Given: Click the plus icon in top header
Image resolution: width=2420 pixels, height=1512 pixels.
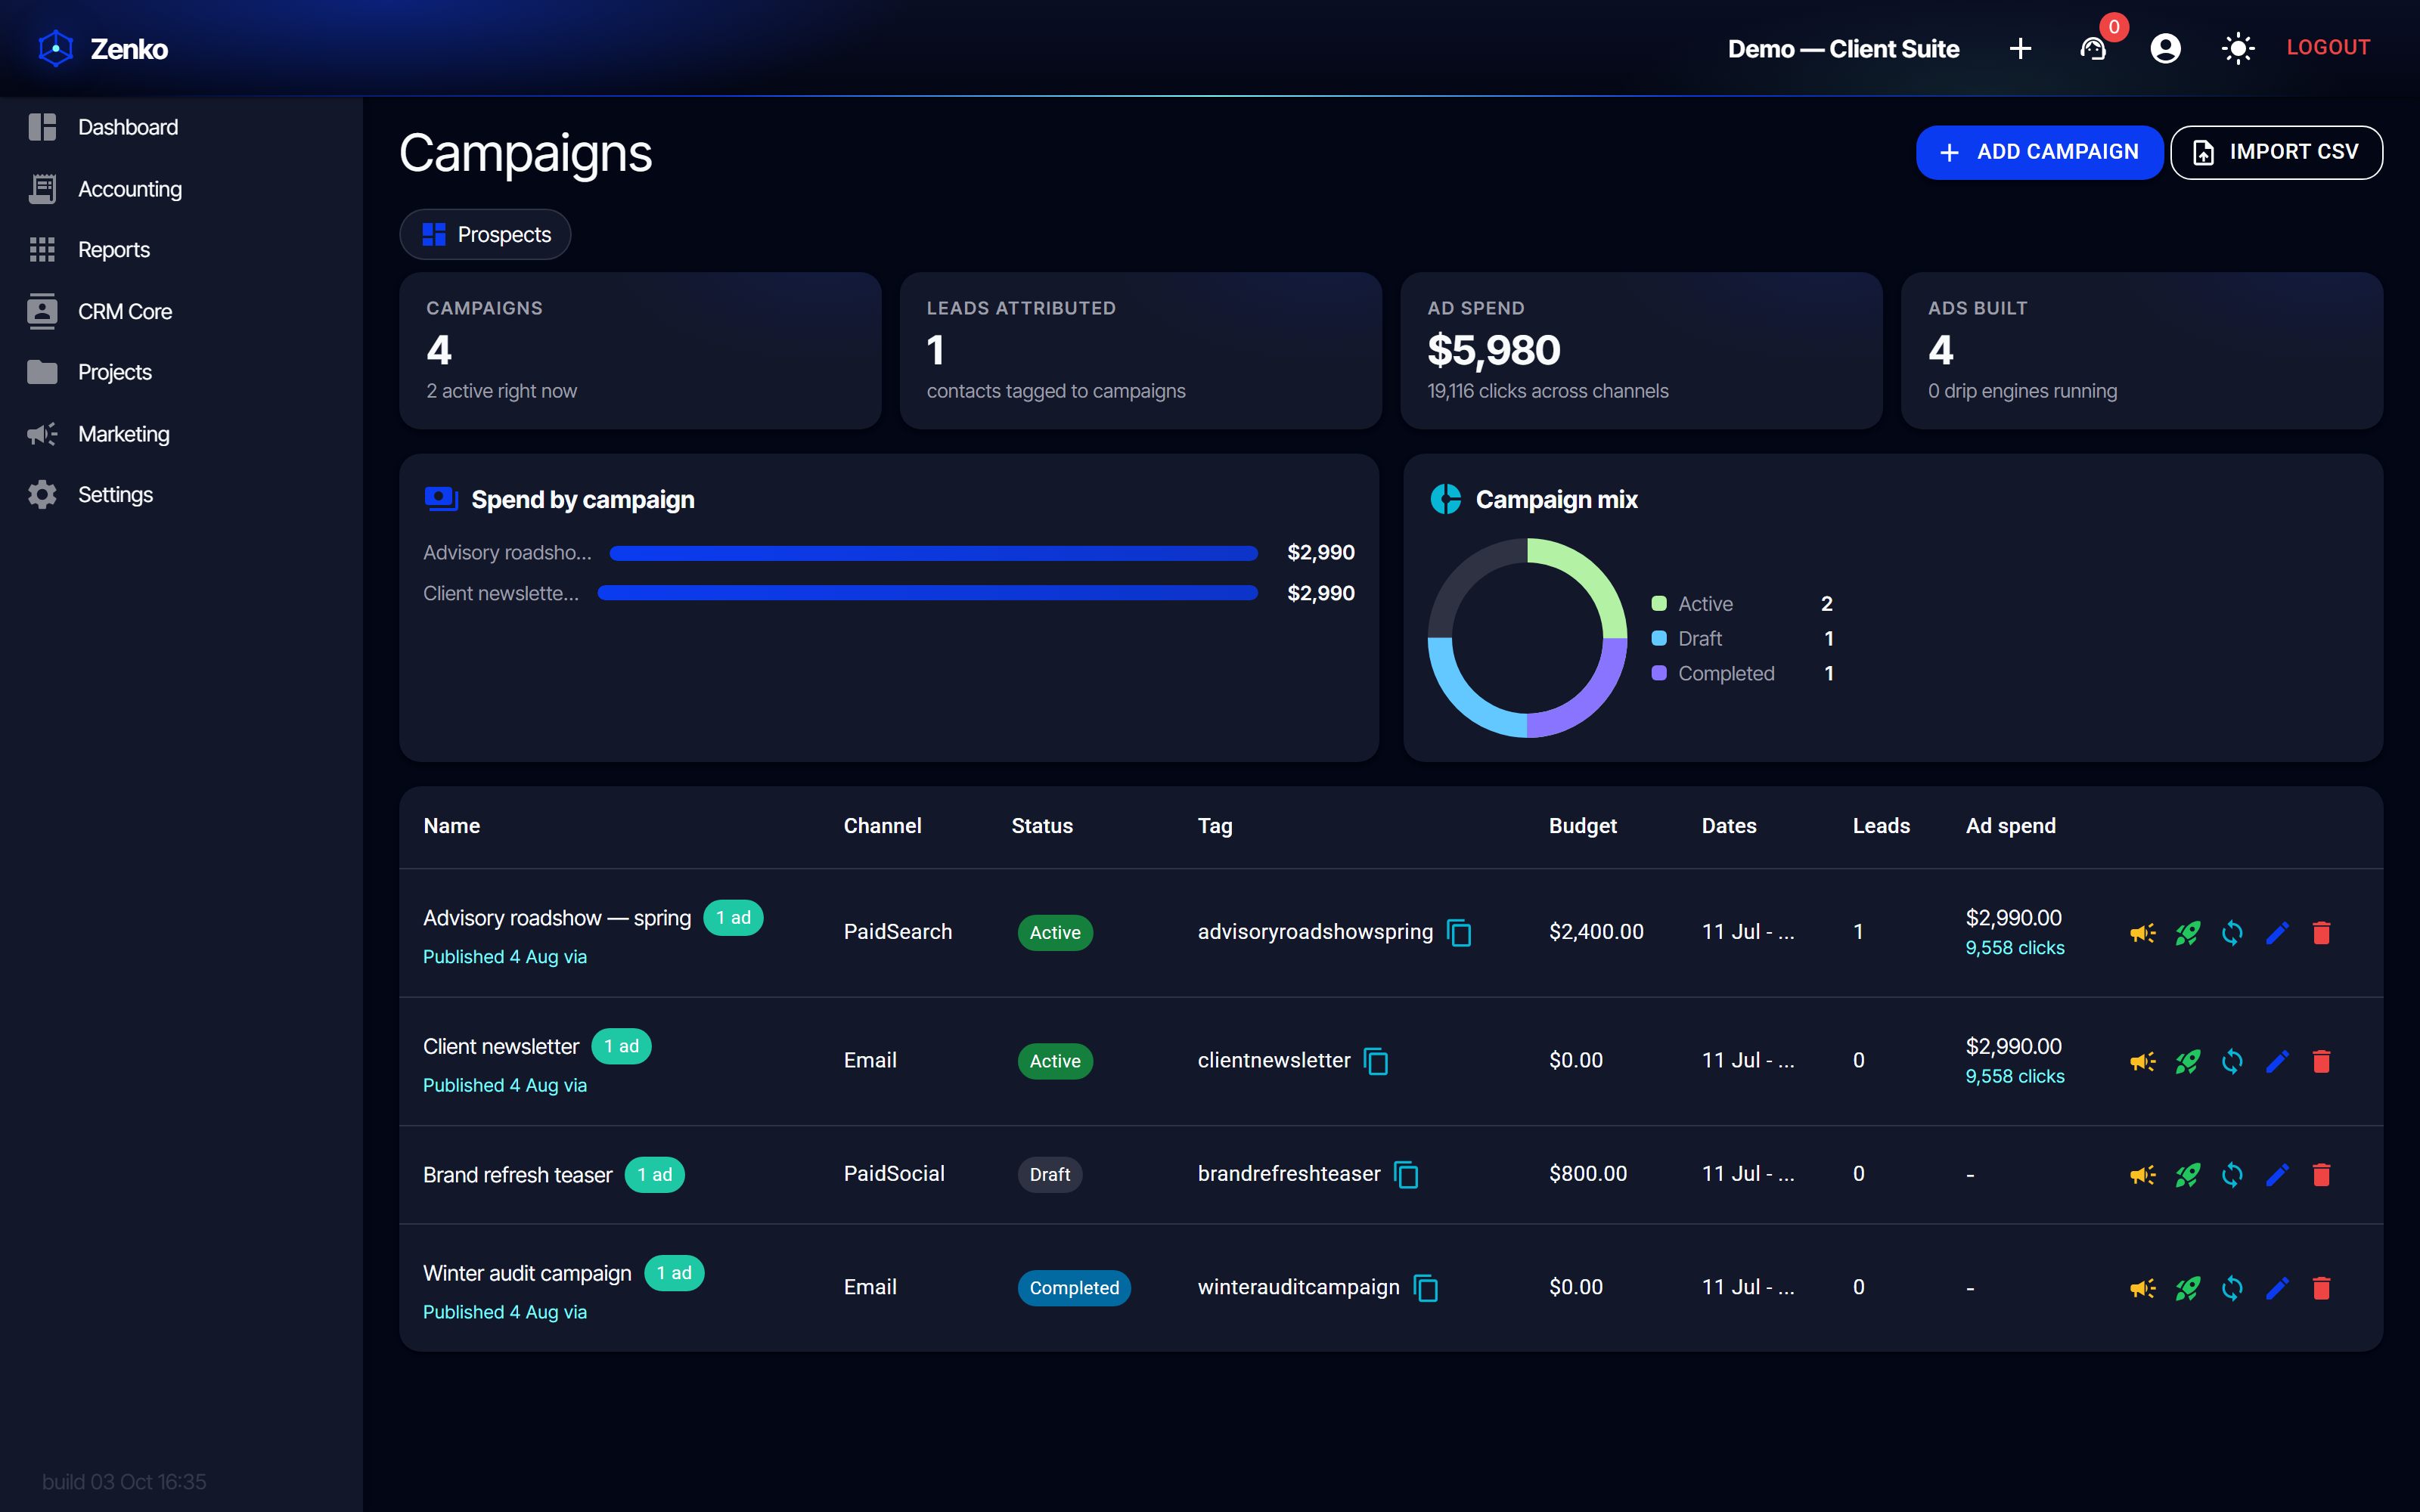Looking at the screenshot, I should (2020, 48).
